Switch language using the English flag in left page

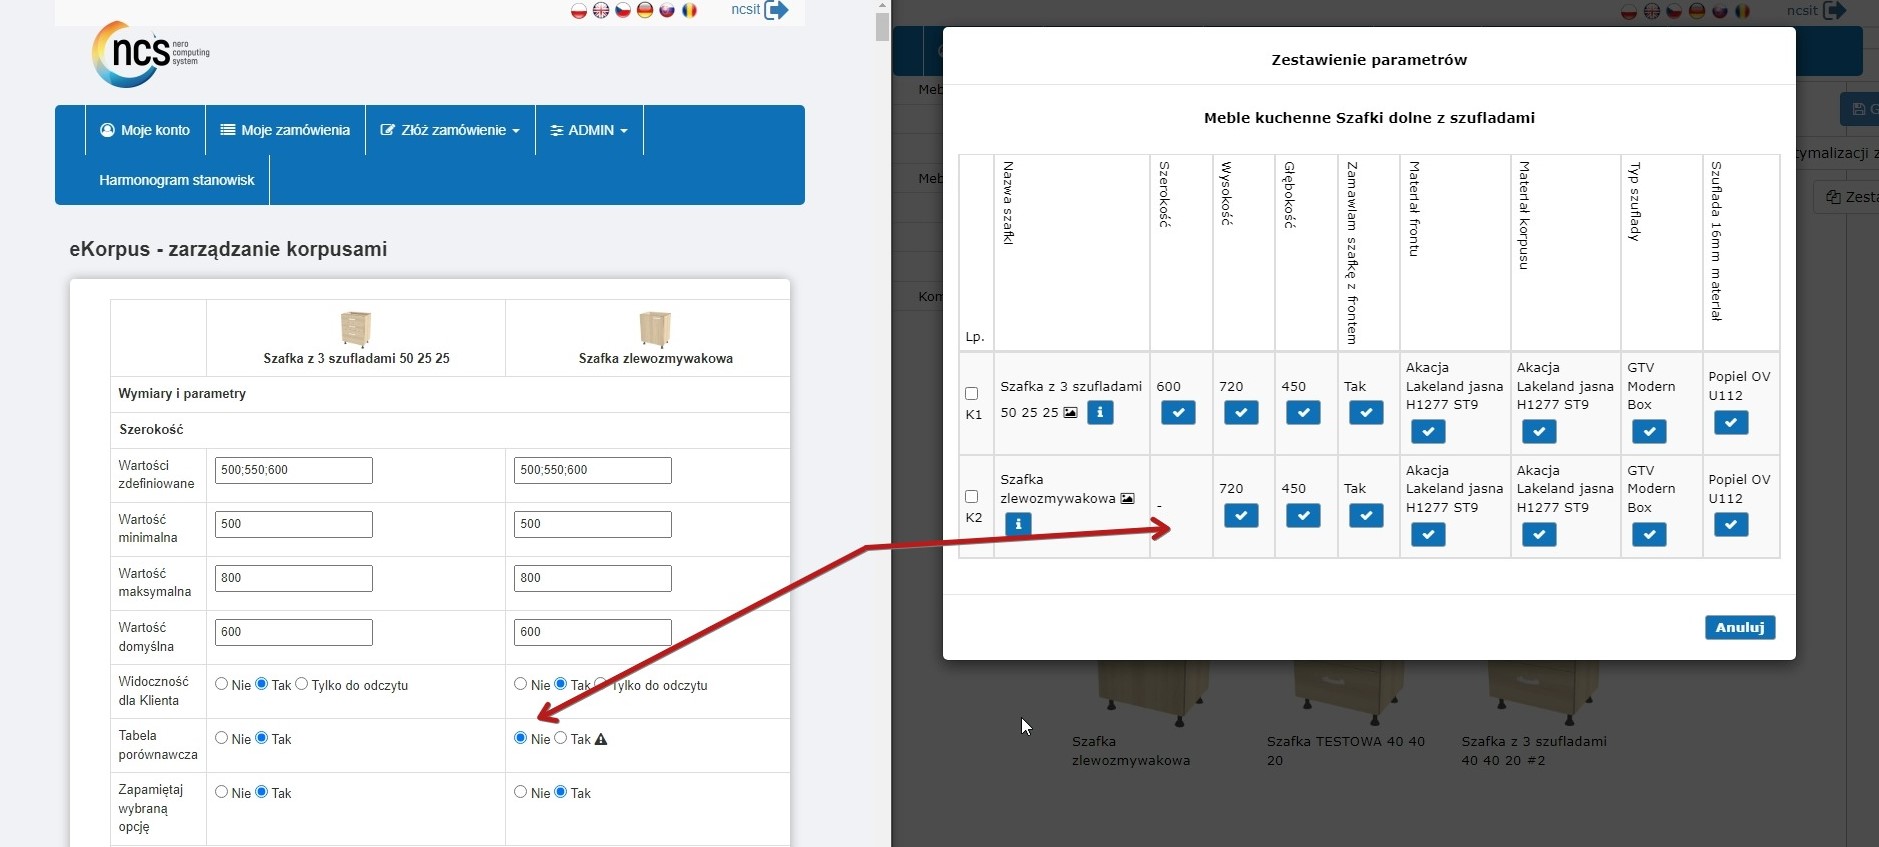coord(601,10)
